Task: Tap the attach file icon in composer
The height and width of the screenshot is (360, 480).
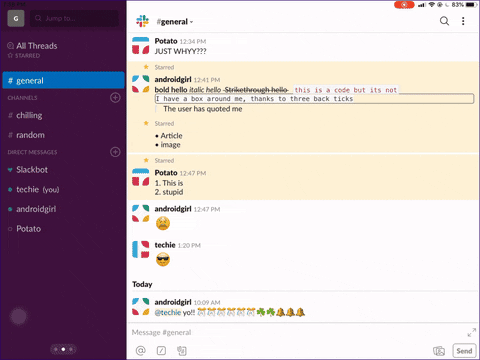Action: [x=182, y=351]
